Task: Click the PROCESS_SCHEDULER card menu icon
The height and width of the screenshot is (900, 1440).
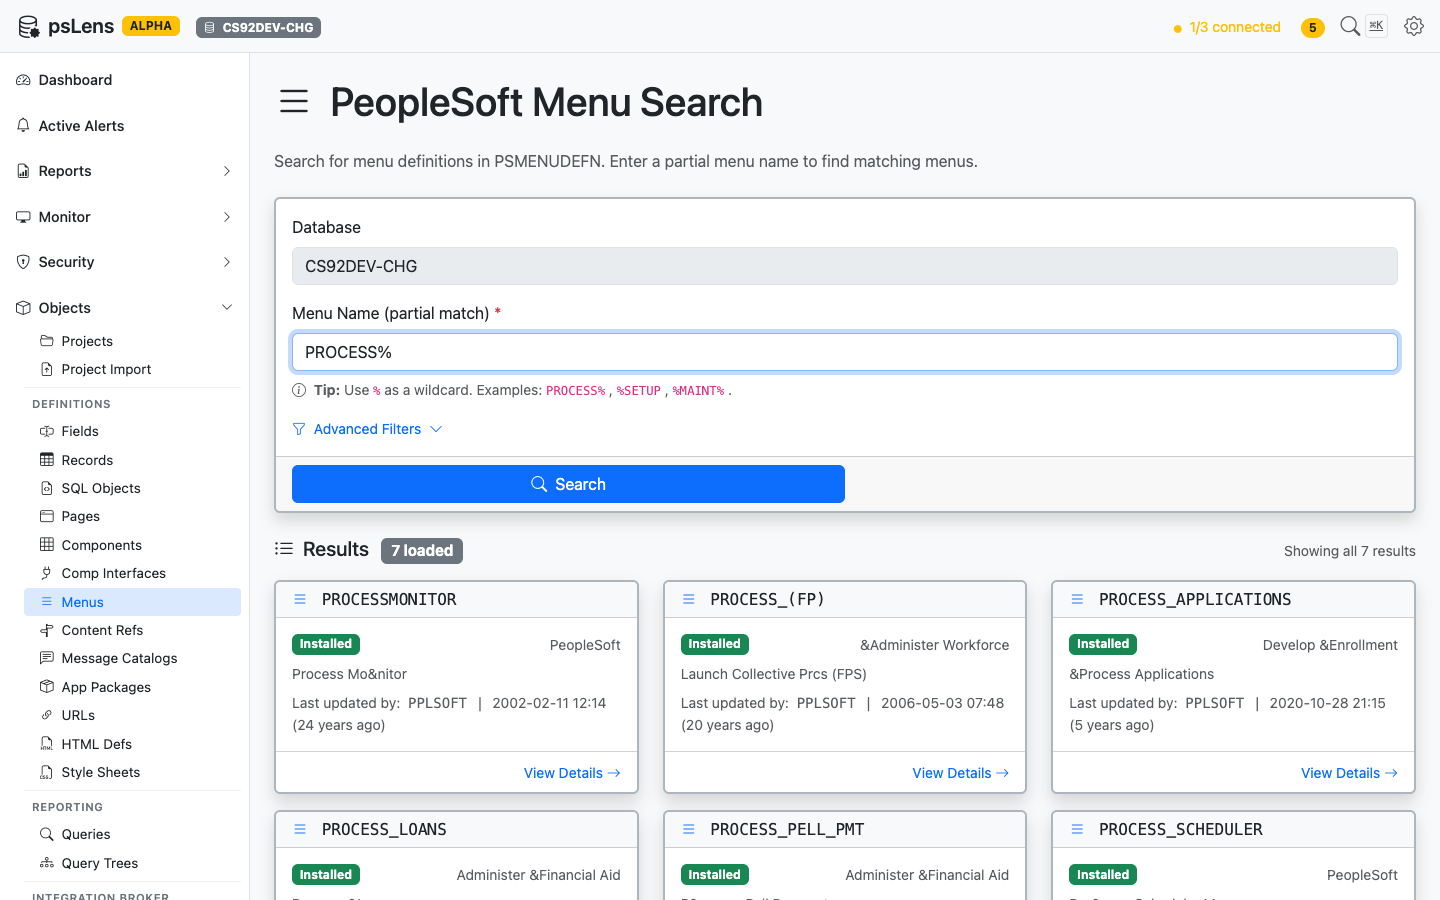Action: click(1077, 829)
